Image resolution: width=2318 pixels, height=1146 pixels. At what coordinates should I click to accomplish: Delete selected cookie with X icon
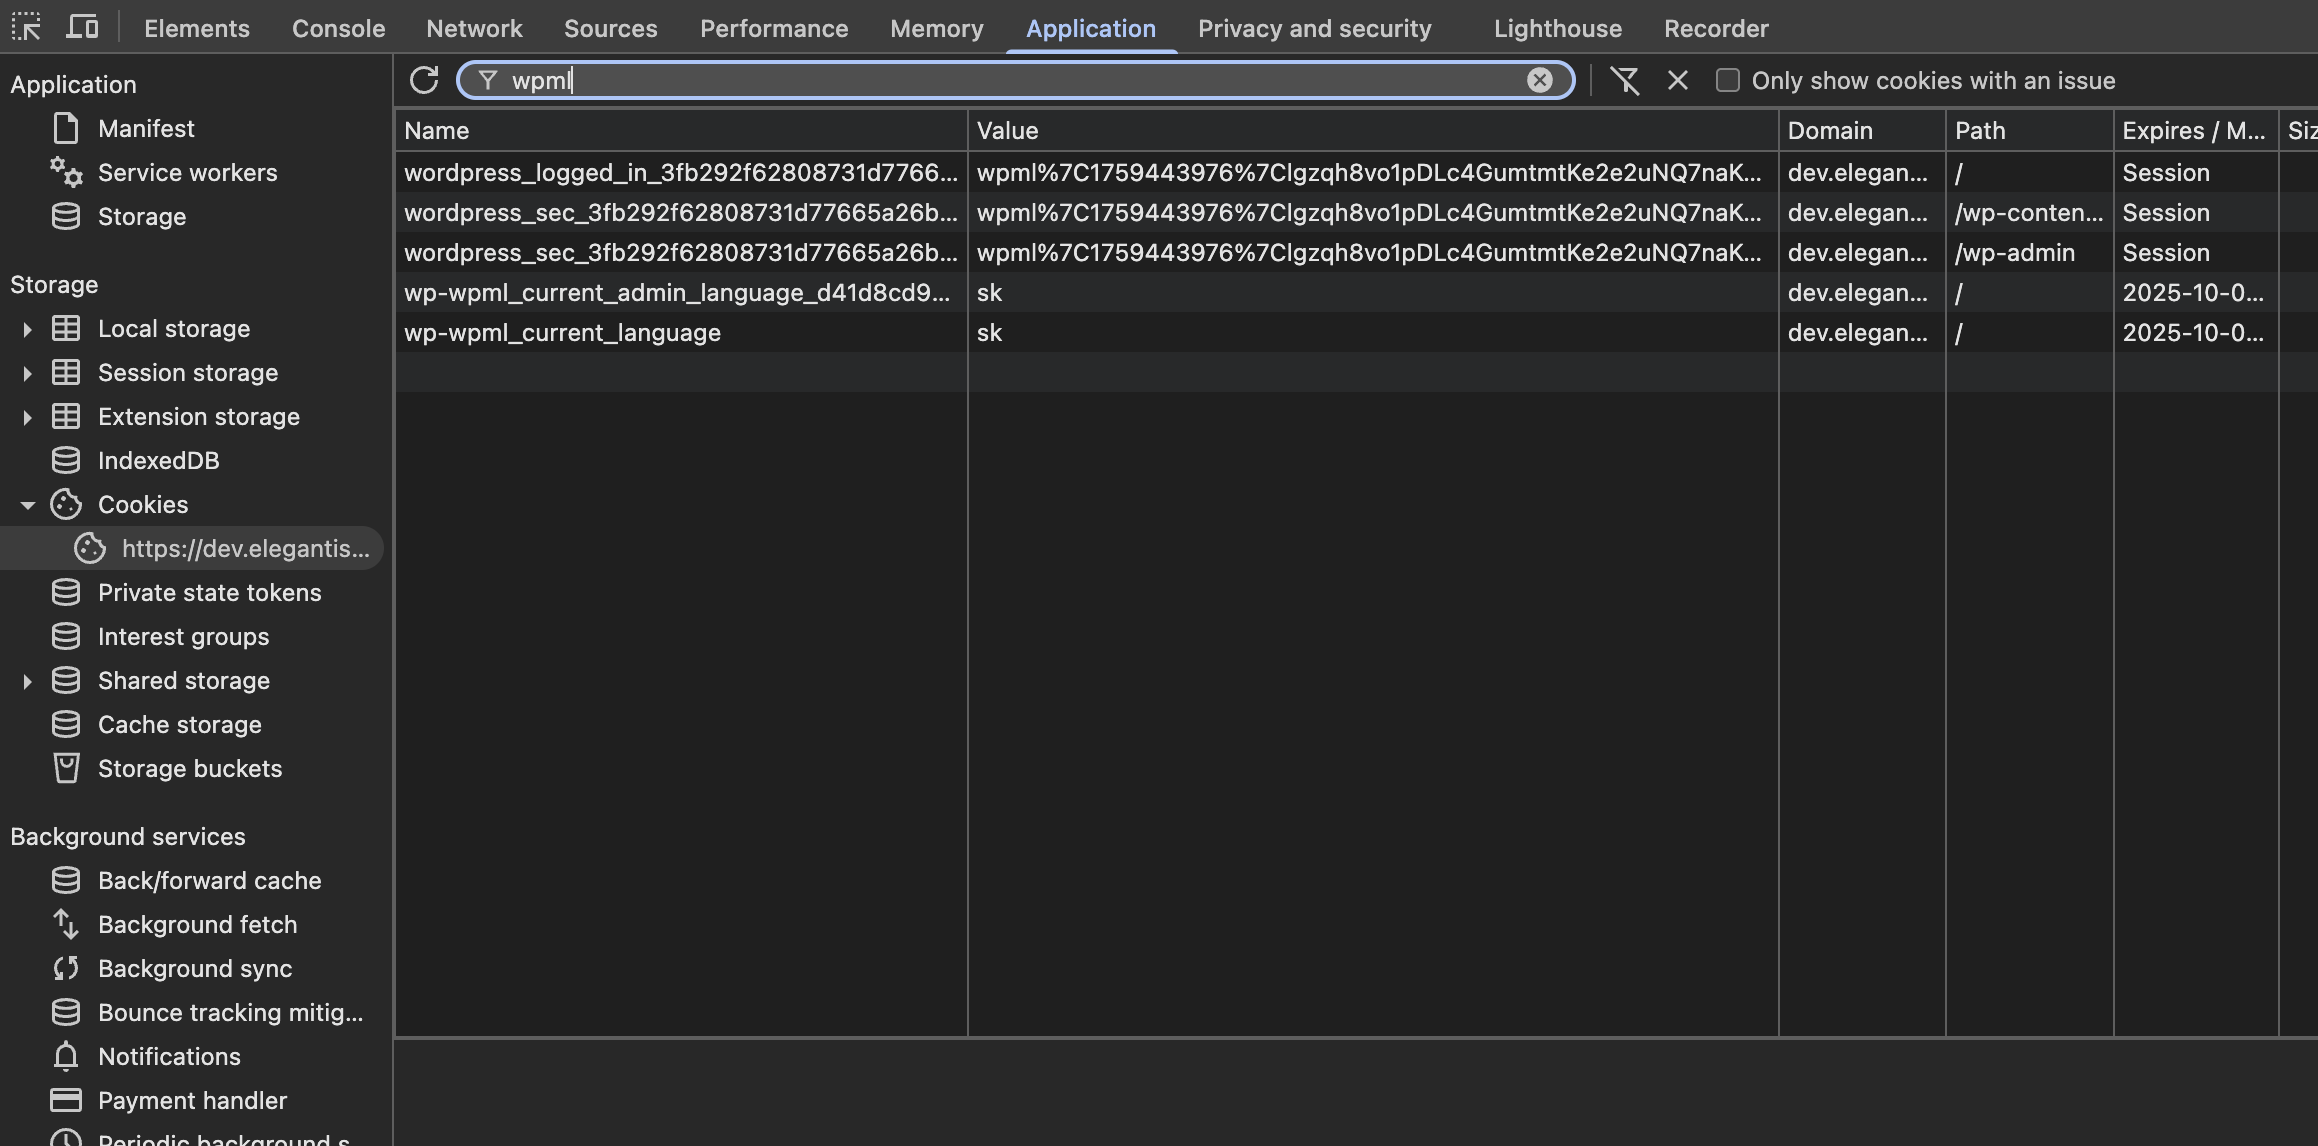point(1678,80)
